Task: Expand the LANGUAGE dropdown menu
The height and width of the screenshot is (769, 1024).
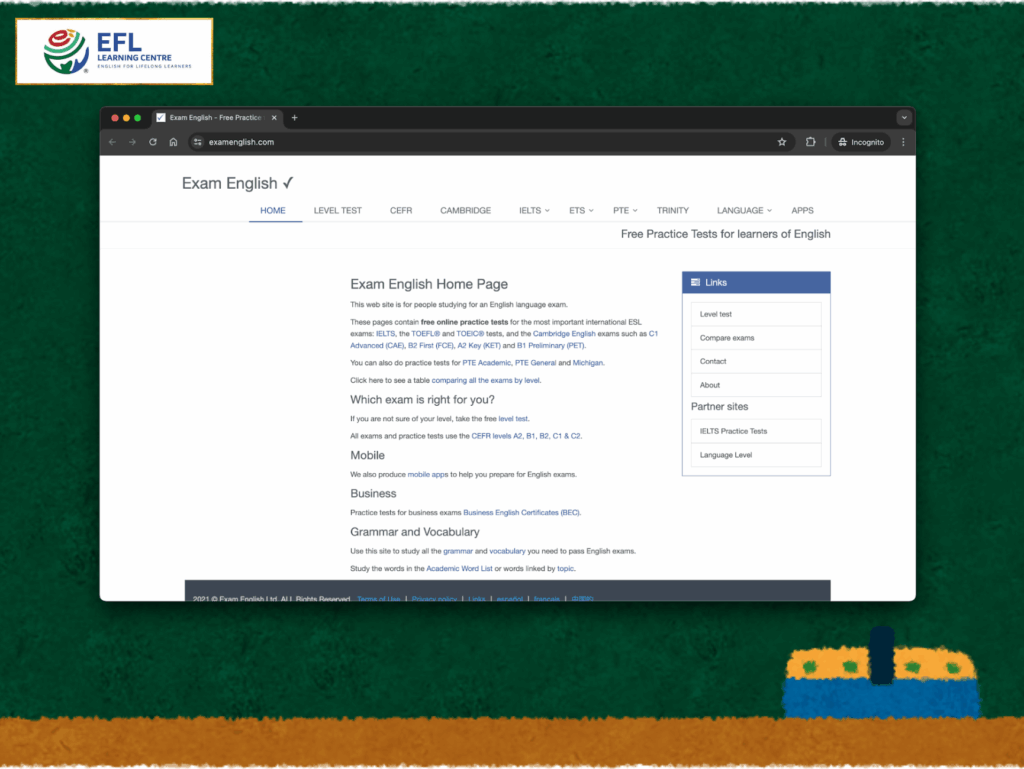Action: click(744, 210)
